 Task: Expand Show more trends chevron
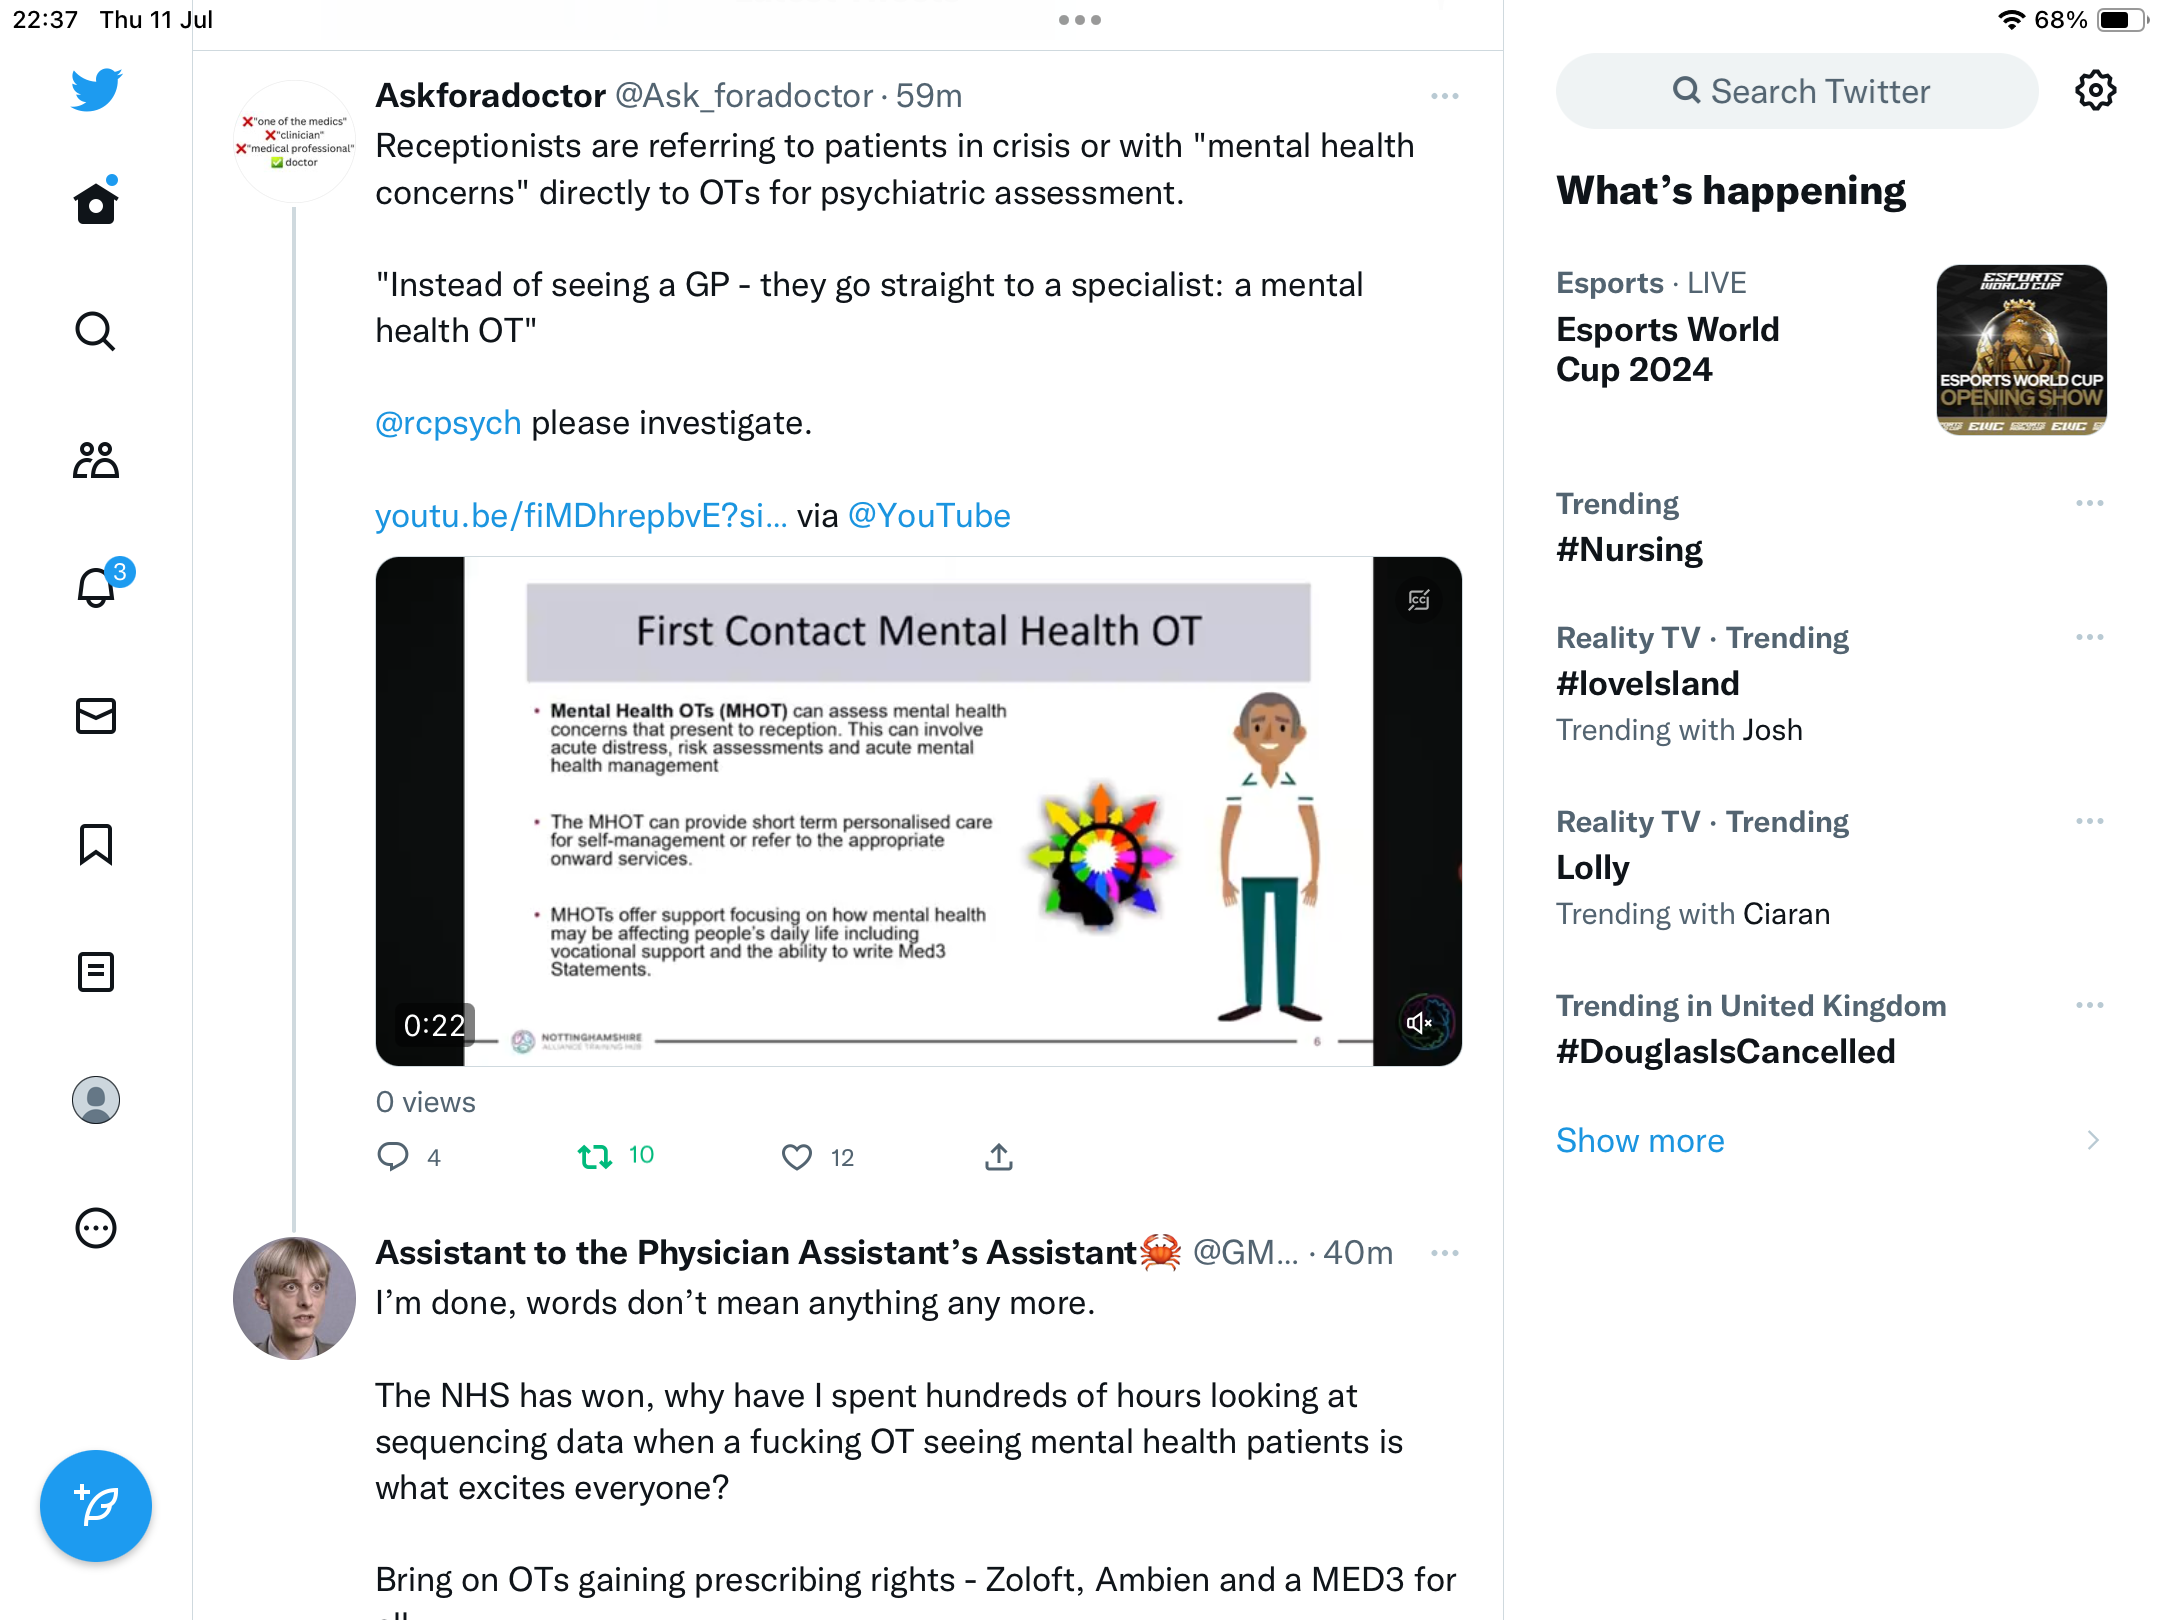pos(2093,1140)
